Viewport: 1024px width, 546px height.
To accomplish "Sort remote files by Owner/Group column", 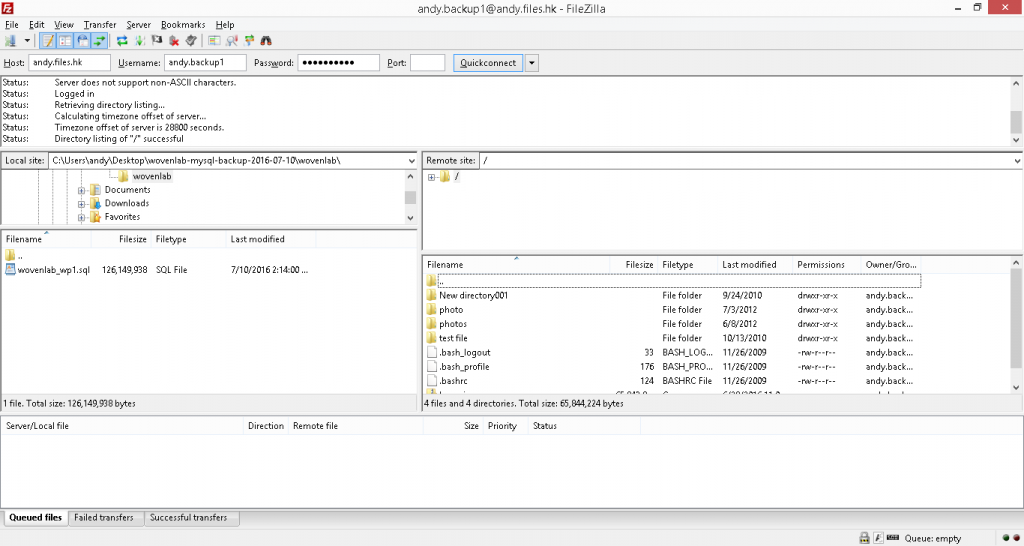I will tap(891, 265).
